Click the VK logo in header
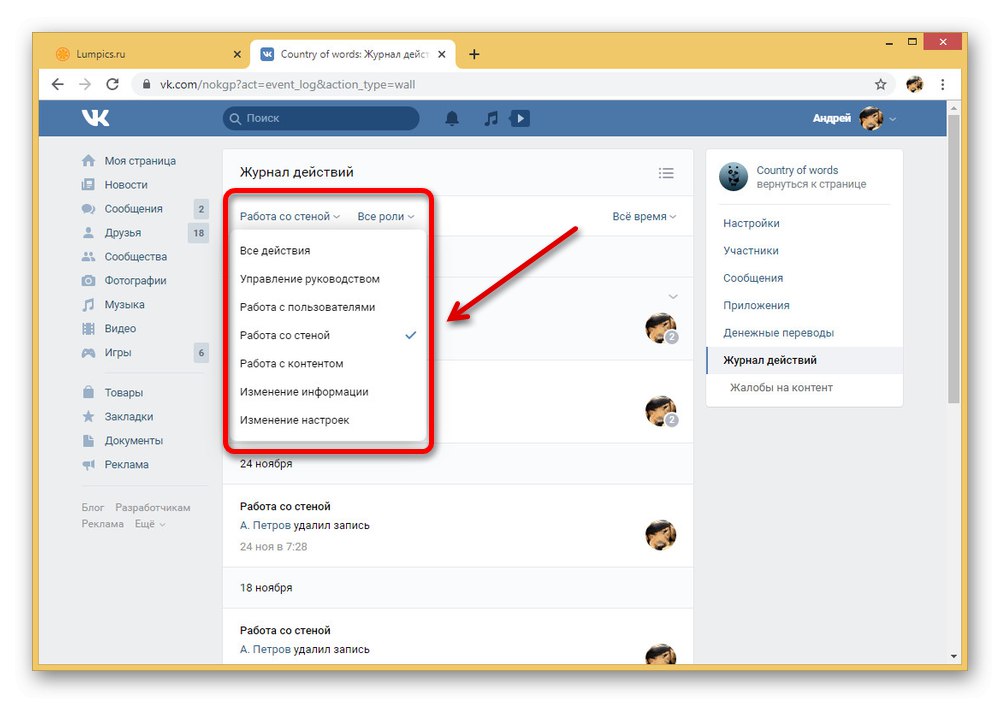1000x703 pixels. pos(96,118)
